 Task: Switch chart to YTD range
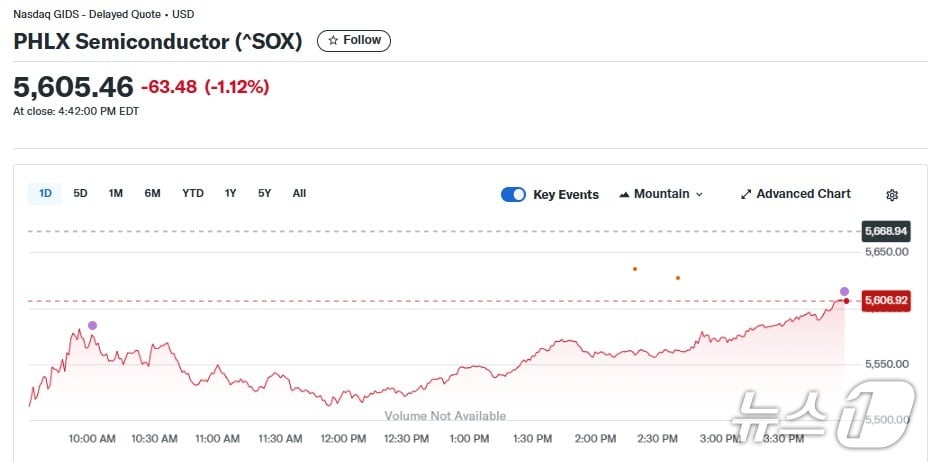(193, 193)
